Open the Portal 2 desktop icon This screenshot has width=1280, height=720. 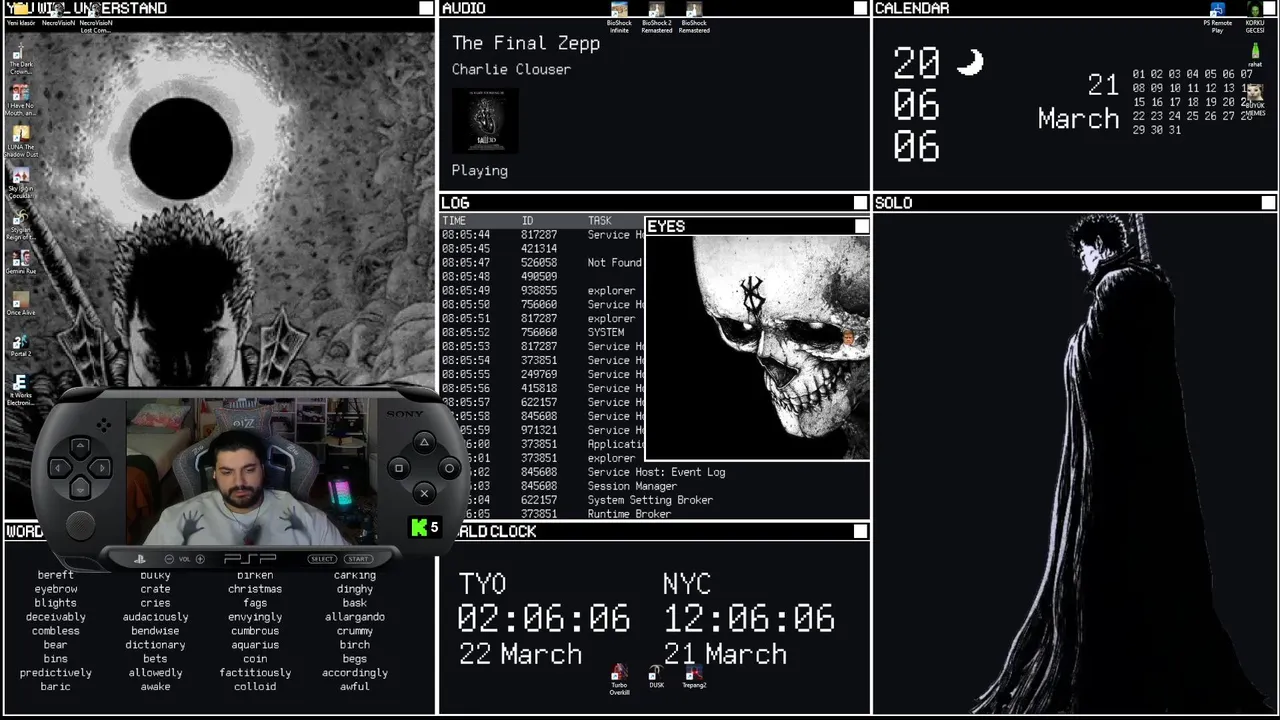[x=20, y=344]
